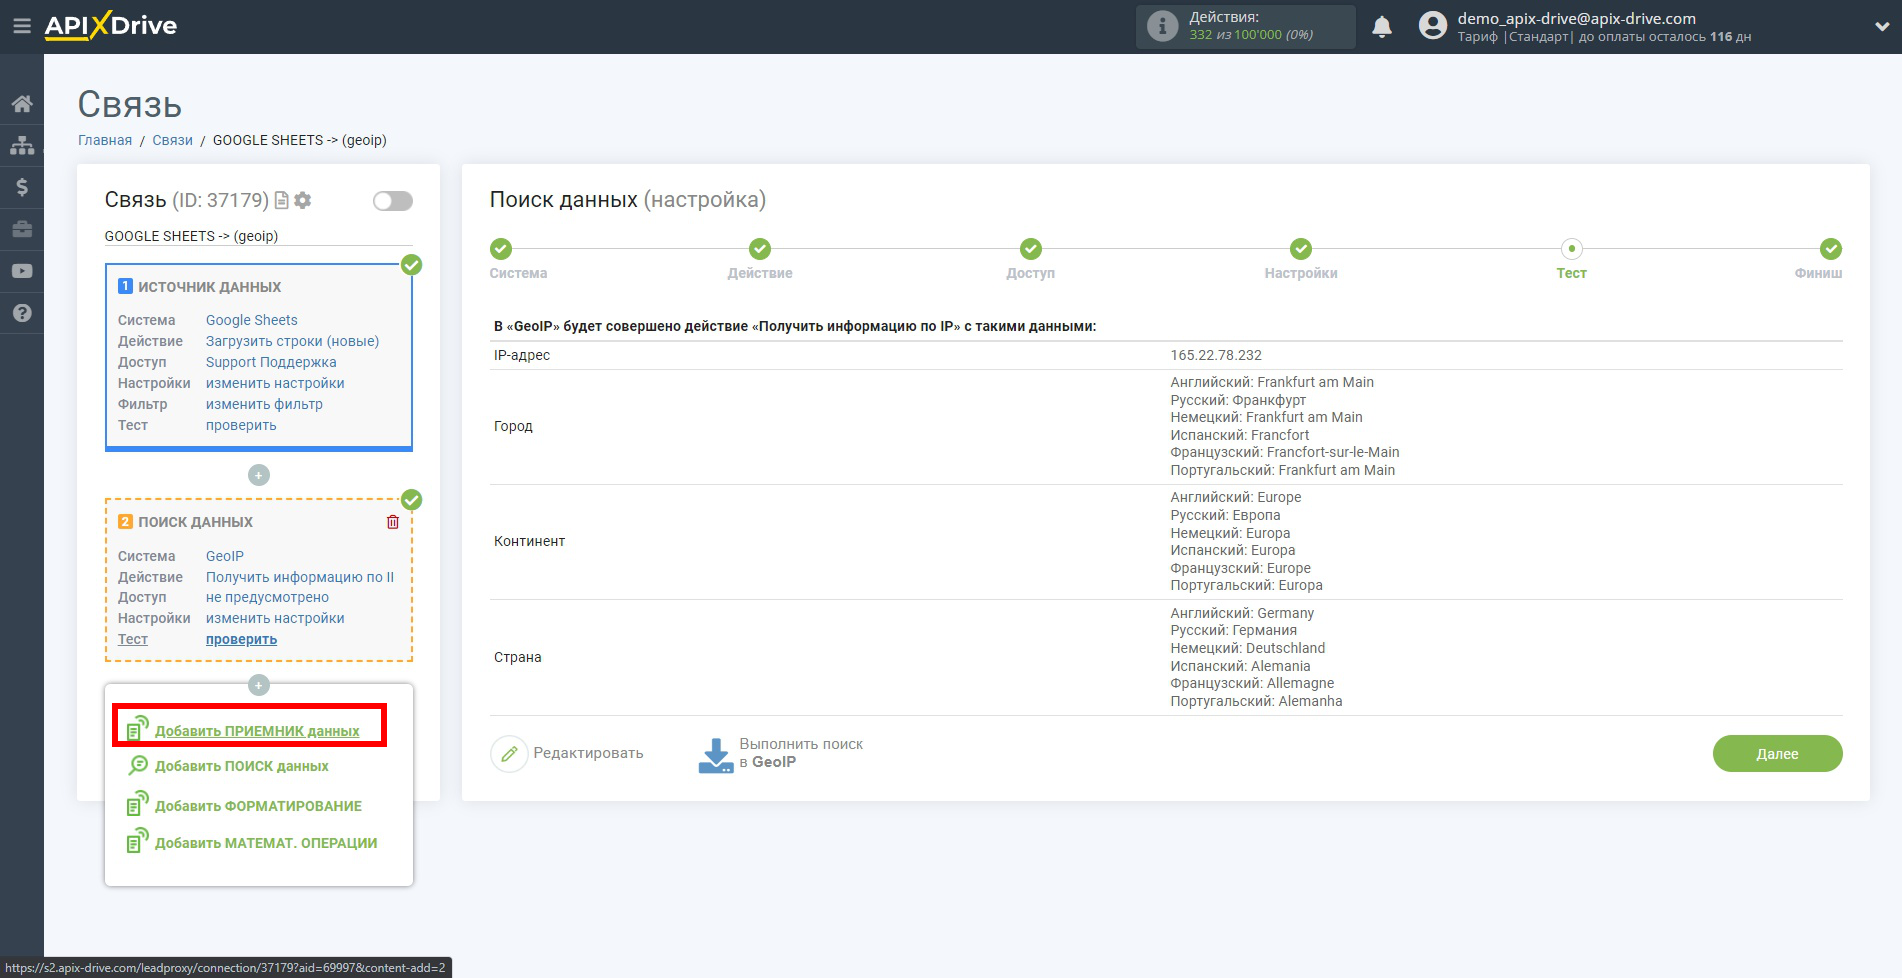Click Support Поддержка access link
Image resolution: width=1902 pixels, height=978 pixels.
click(x=271, y=362)
